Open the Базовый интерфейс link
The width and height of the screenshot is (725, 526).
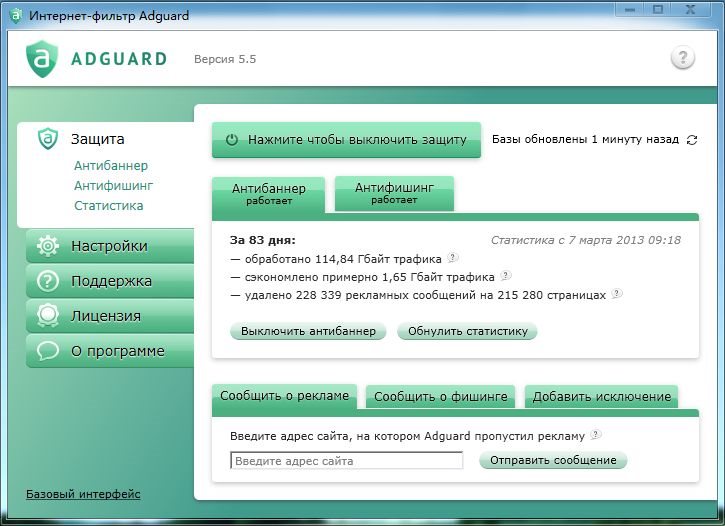(x=83, y=494)
